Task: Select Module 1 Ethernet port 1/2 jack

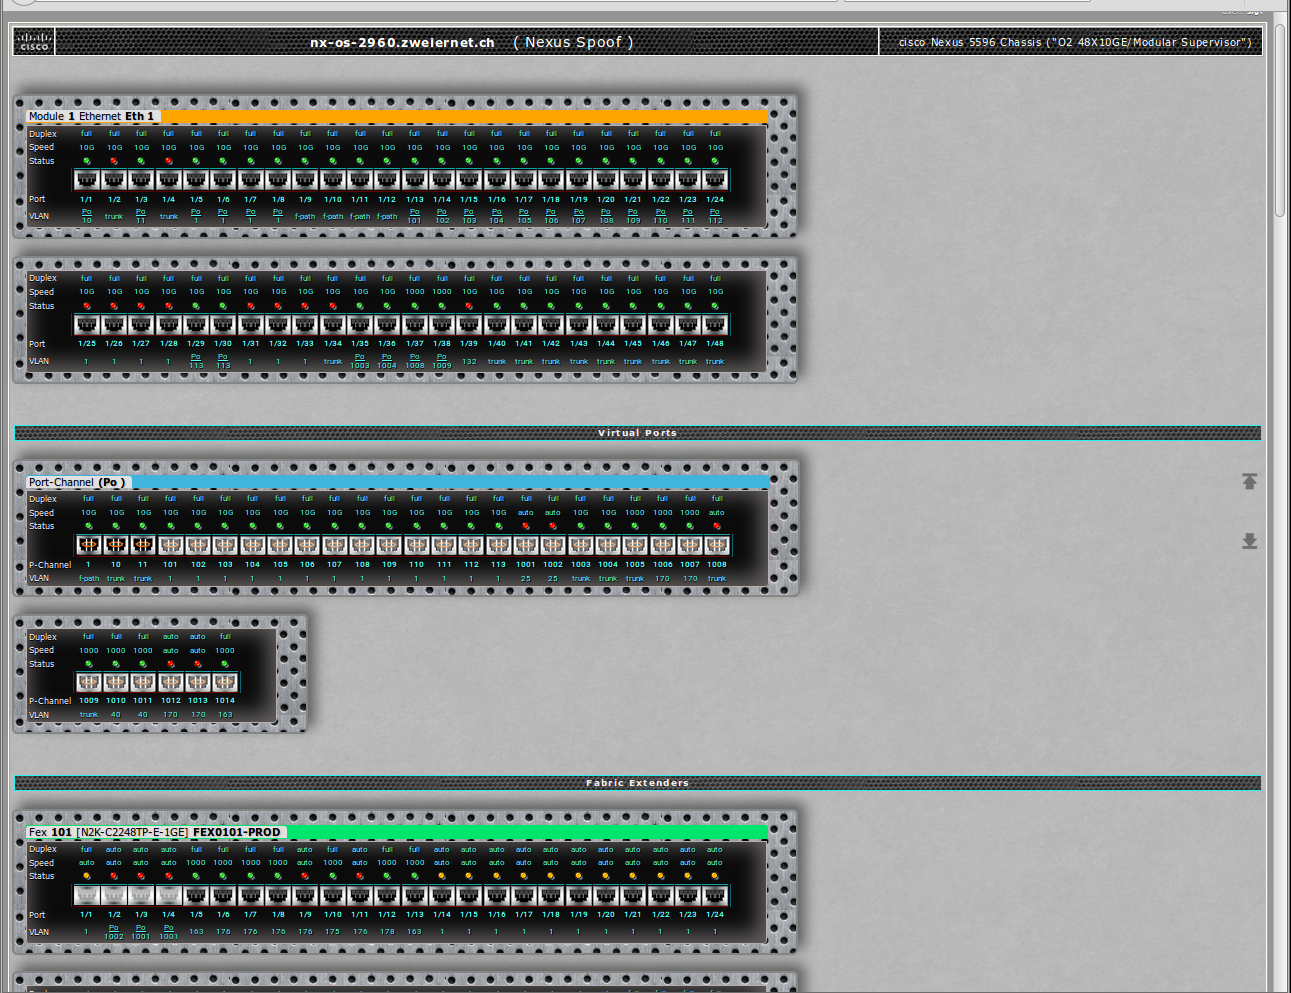Action: click(x=114, y=180)
